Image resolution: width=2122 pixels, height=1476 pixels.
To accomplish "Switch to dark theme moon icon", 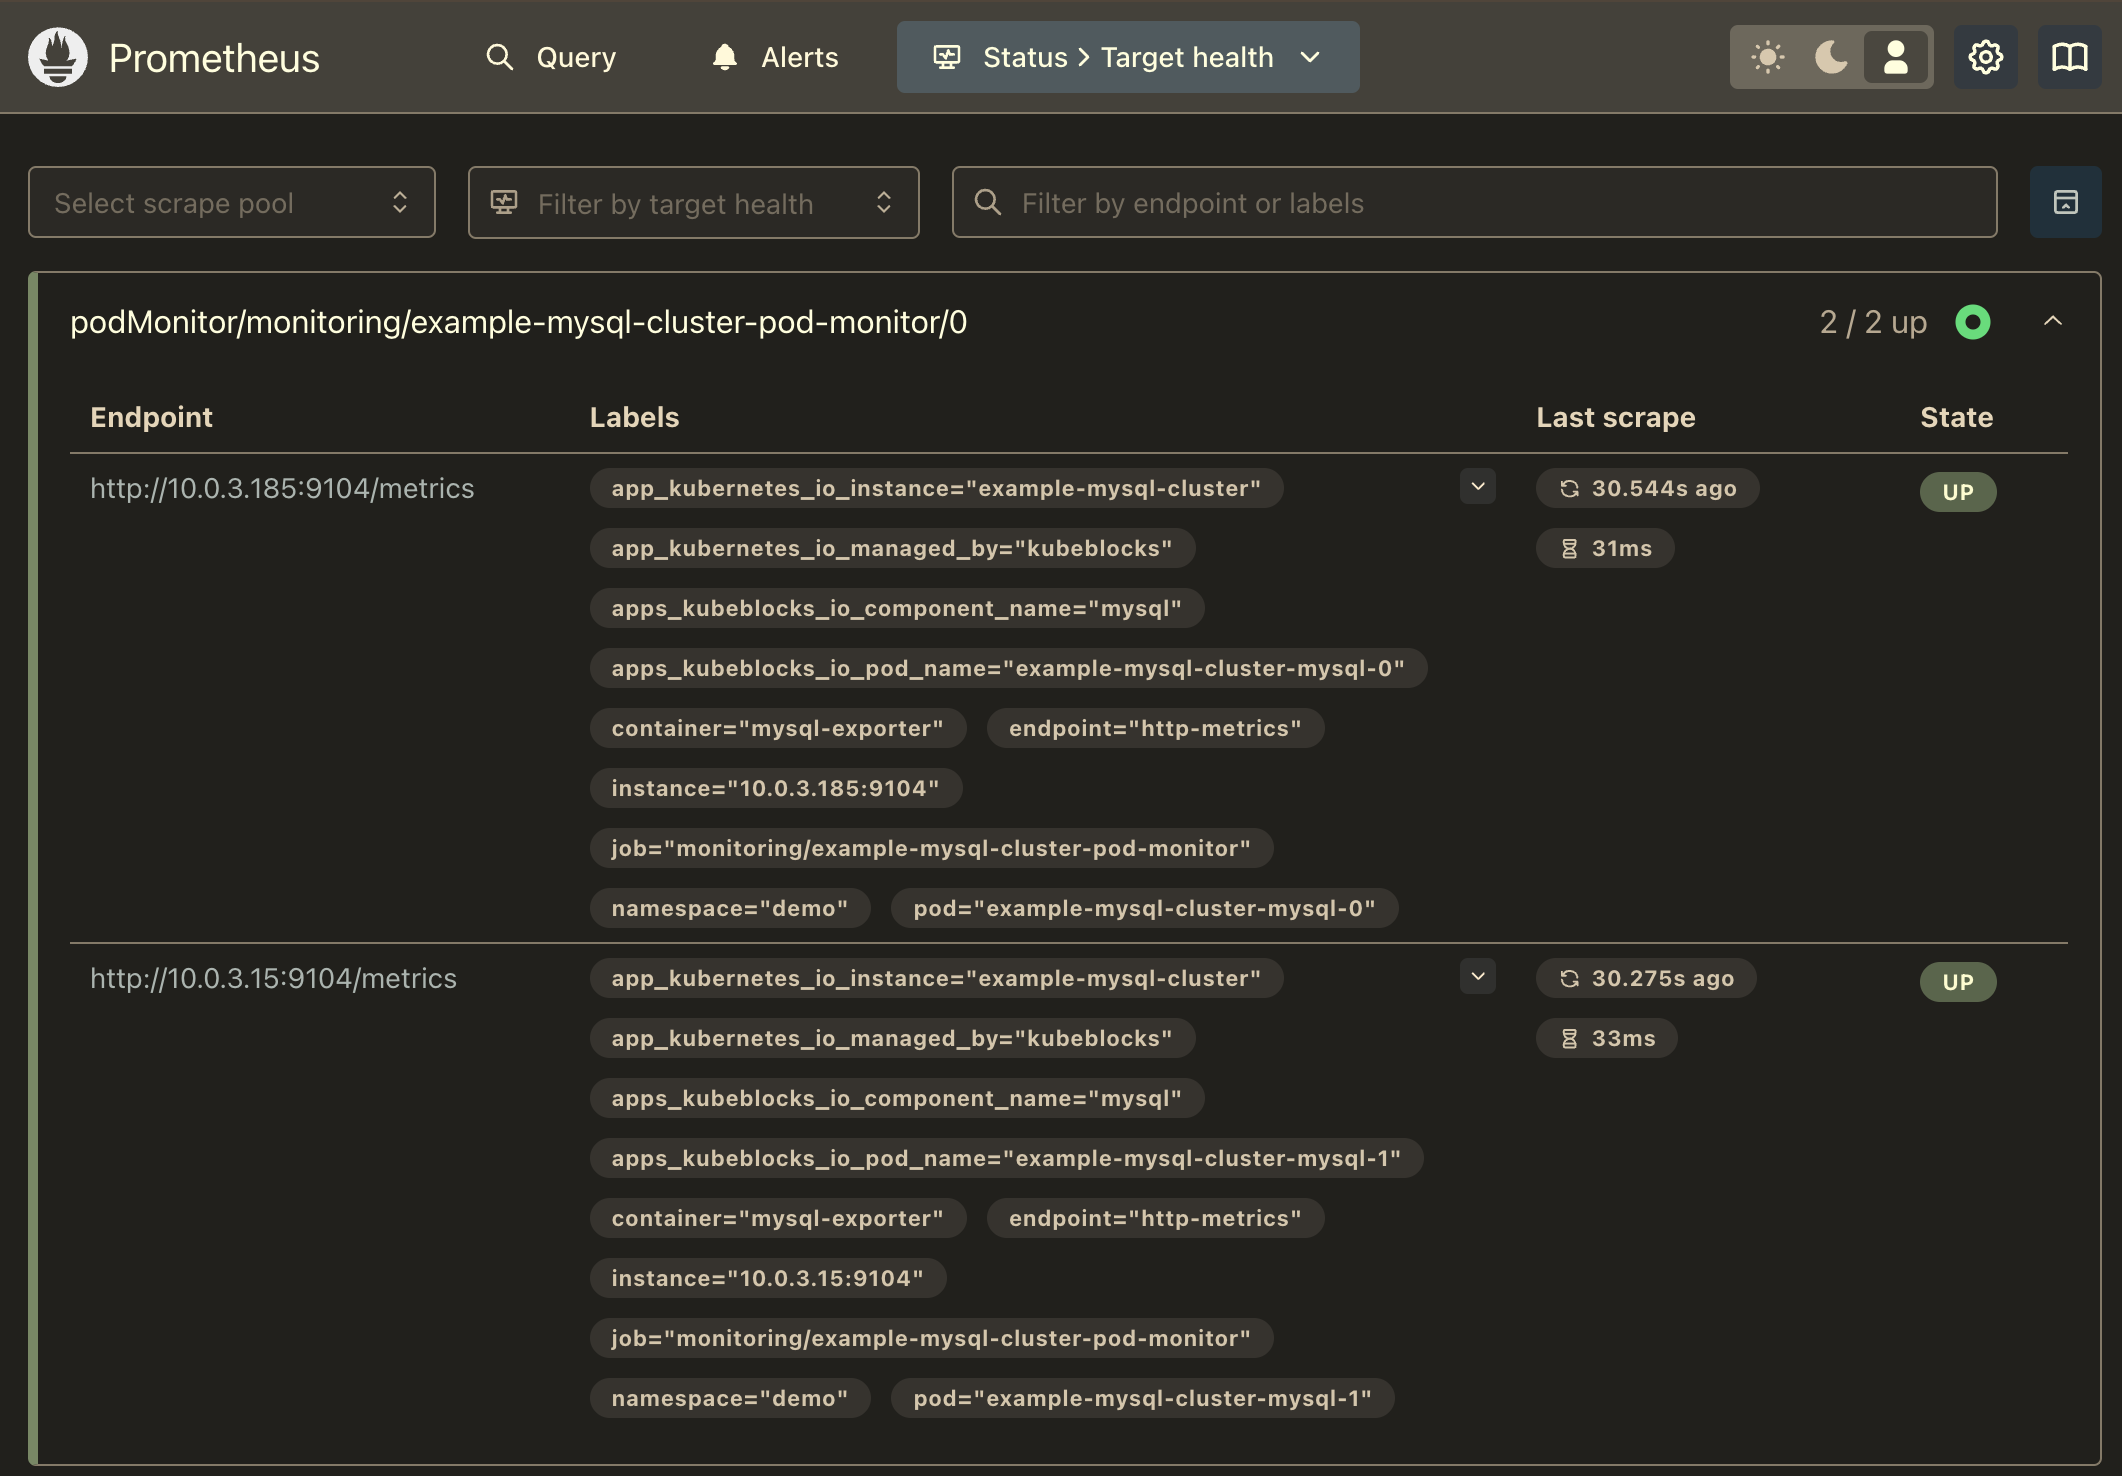I will (x=1831, y=57).
